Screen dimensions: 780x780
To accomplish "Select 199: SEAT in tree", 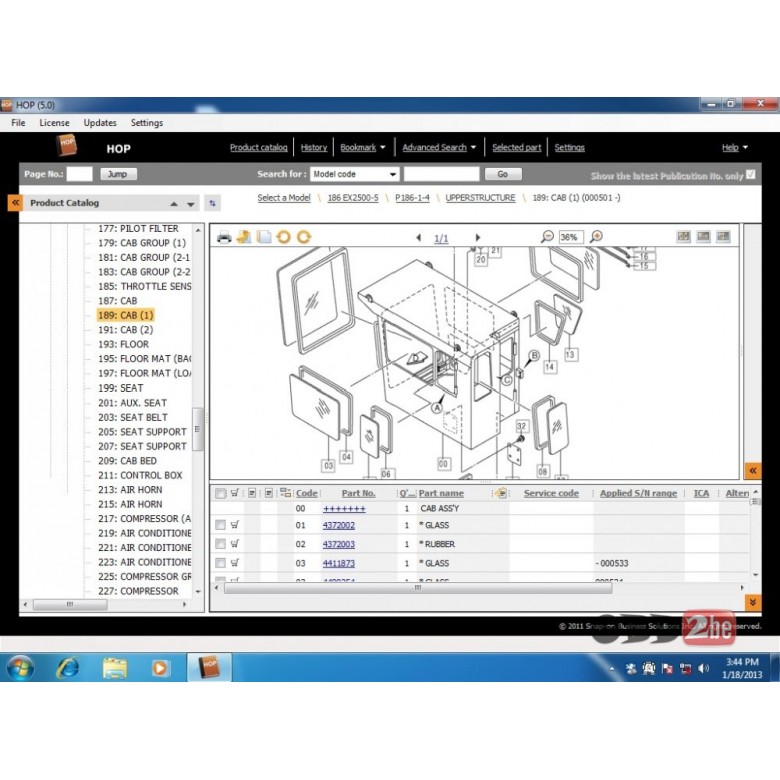I will (x=120, y=388).
